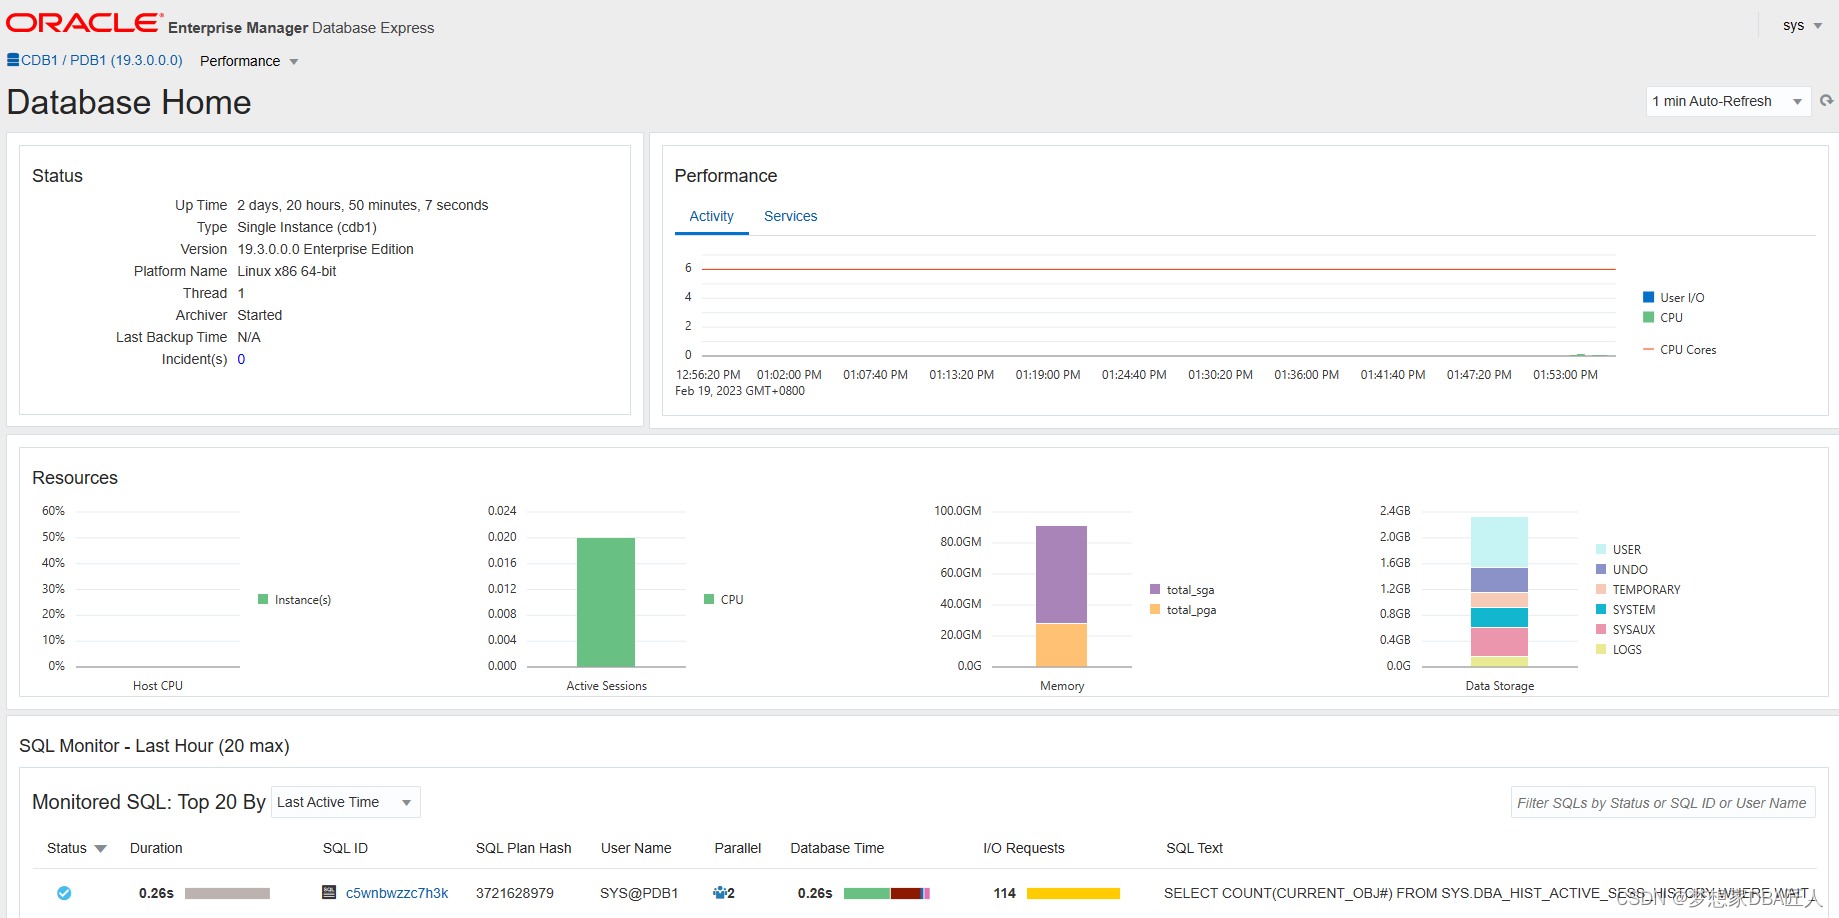This screenshot has height=918, width=1839.
Task: Switch to the Activity tab
Action: coord(711,216)
